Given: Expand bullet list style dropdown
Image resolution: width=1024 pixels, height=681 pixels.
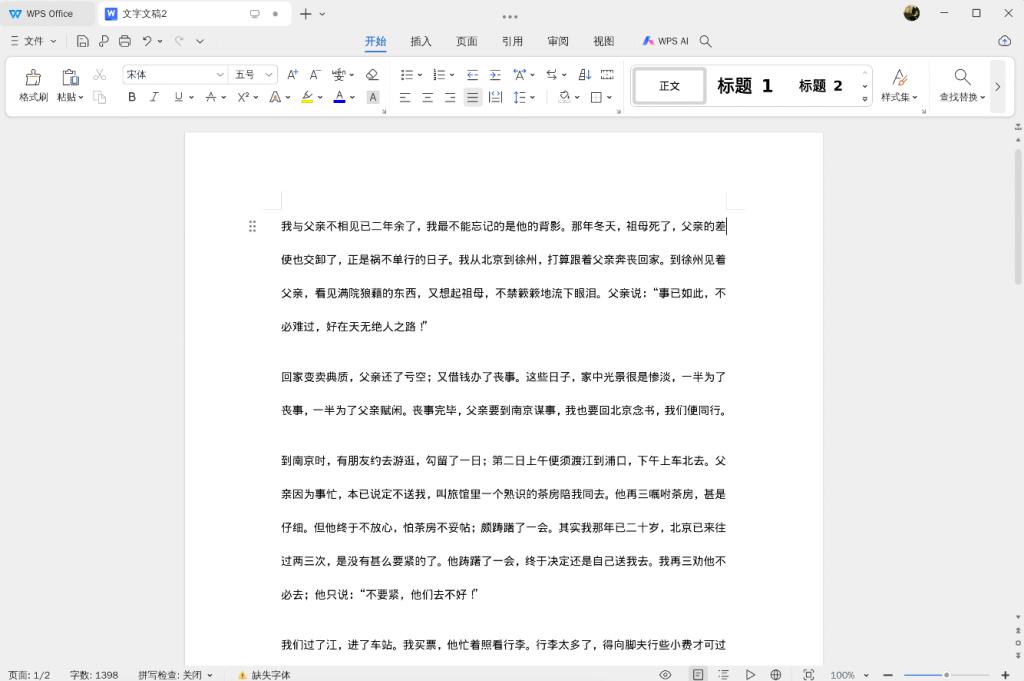Looking at the screenshot, I should point(420,75).
